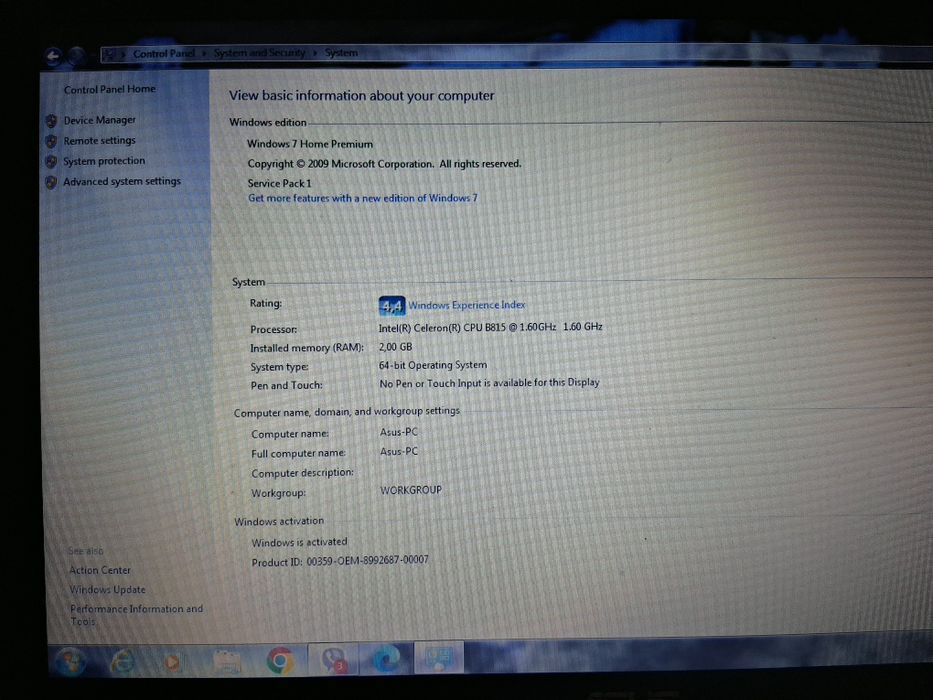Click the 2,00 GB installed memory value
The image size is (933, 700).
pyautogui.click(x=395, y=347)
